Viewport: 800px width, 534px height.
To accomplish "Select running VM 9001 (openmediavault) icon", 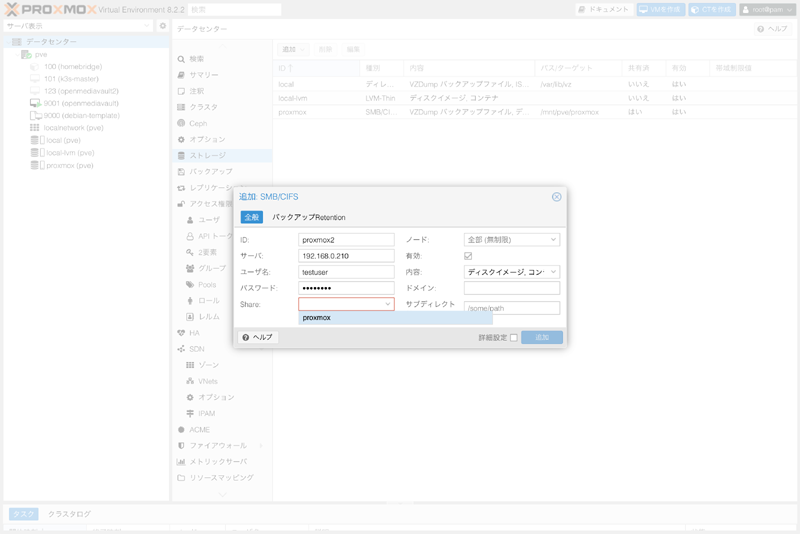I will click(35, 104).
